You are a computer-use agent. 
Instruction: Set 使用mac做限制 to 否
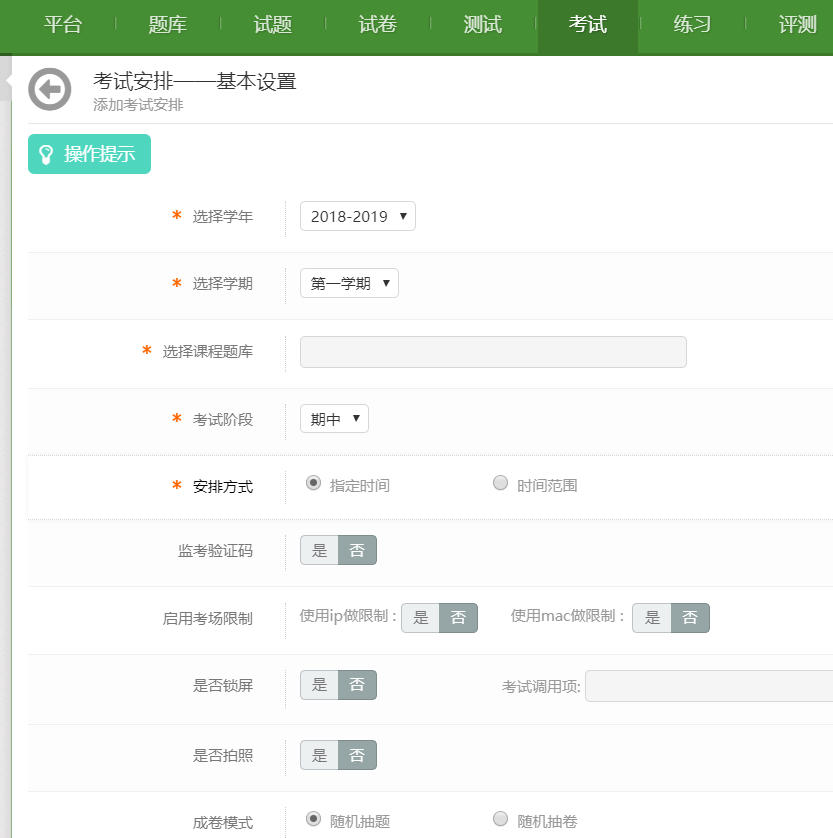pos(690,618)
